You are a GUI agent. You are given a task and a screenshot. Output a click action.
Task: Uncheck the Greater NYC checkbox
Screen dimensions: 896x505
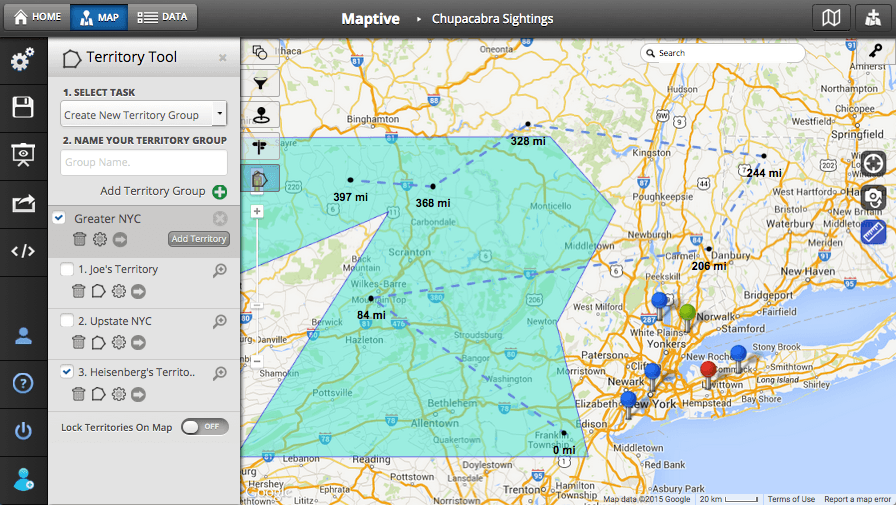click(x=60, y=218)
